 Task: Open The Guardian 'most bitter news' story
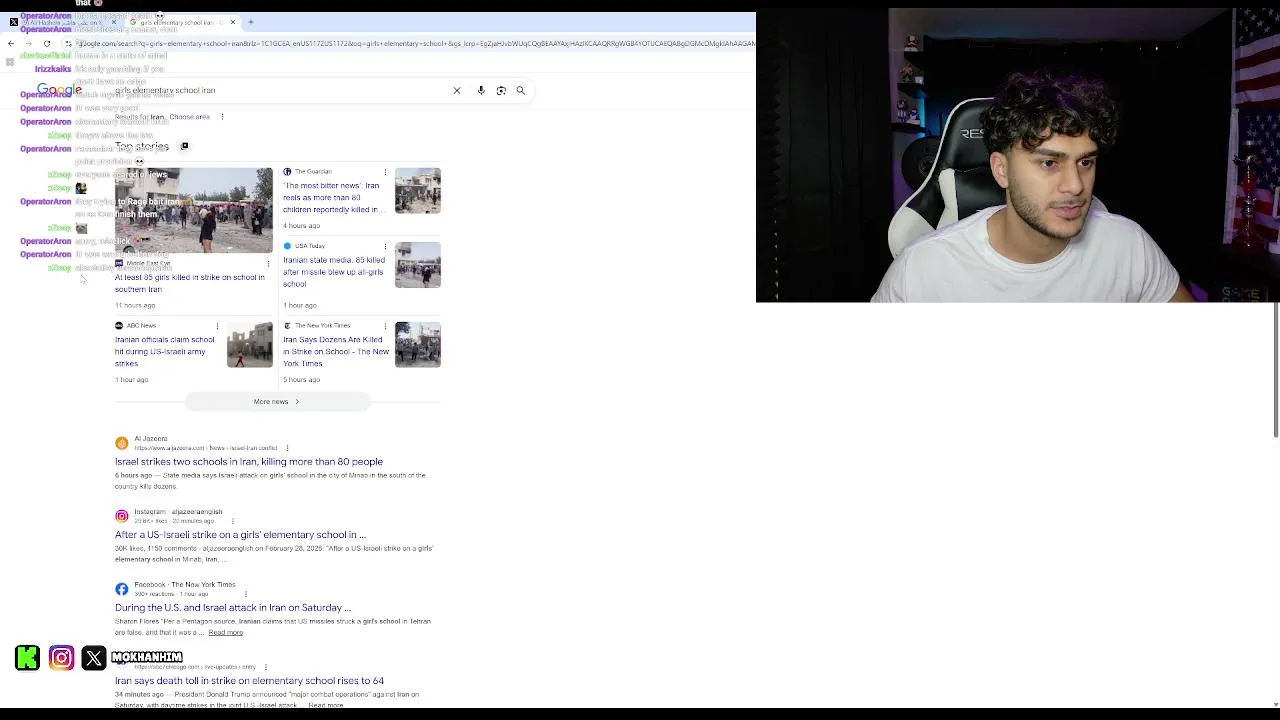pyautogui.click(x=333, y=198)
